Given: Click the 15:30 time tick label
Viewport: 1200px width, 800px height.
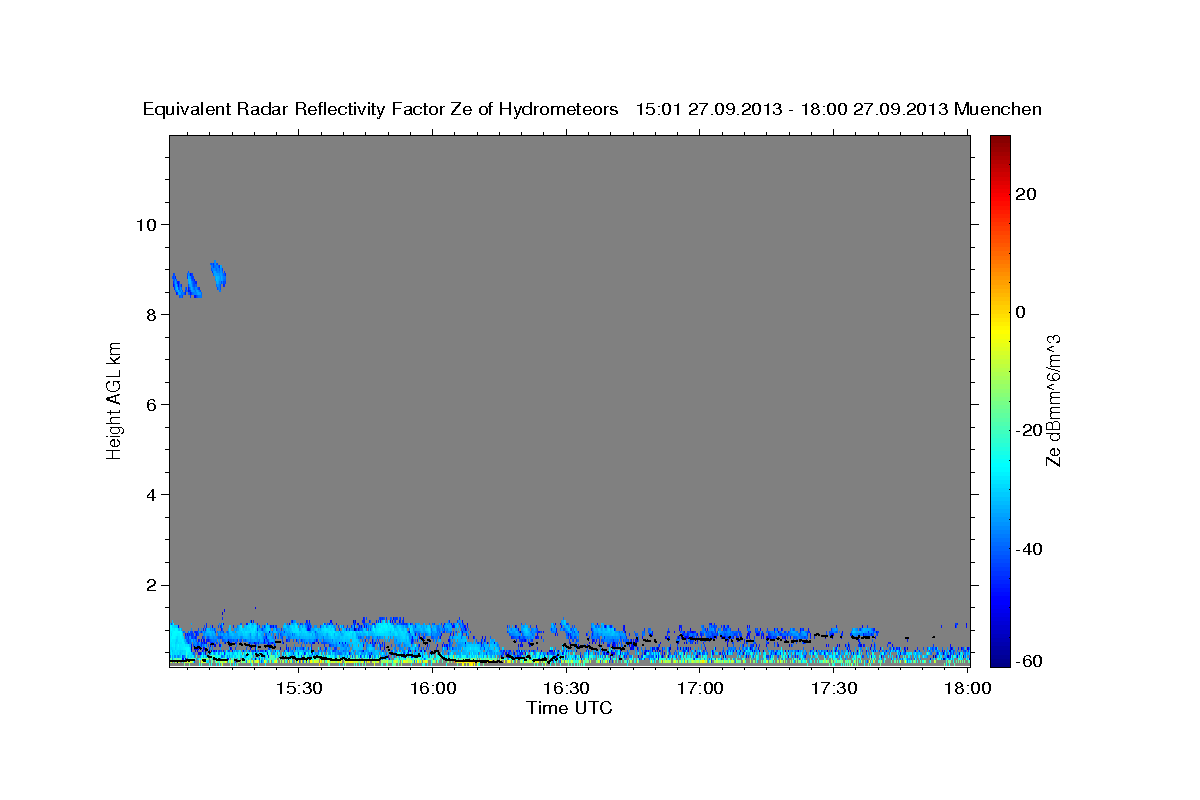Looking at the screenshot, I should click(299, 689).
